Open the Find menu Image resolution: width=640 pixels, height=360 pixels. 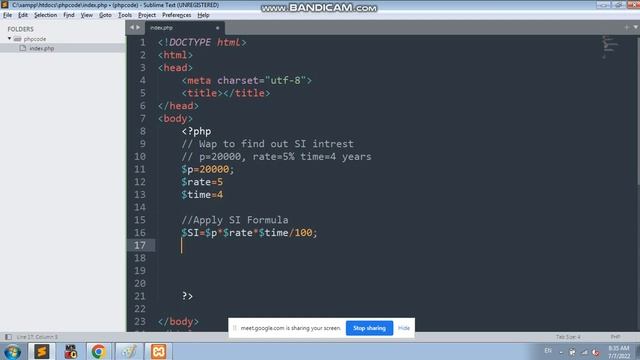[x=69, y=15]
